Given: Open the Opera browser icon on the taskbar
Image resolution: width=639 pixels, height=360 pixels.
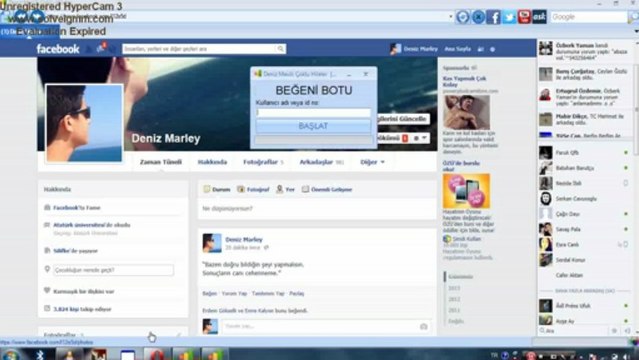Looking at the screenshot, I should [156, 354].
